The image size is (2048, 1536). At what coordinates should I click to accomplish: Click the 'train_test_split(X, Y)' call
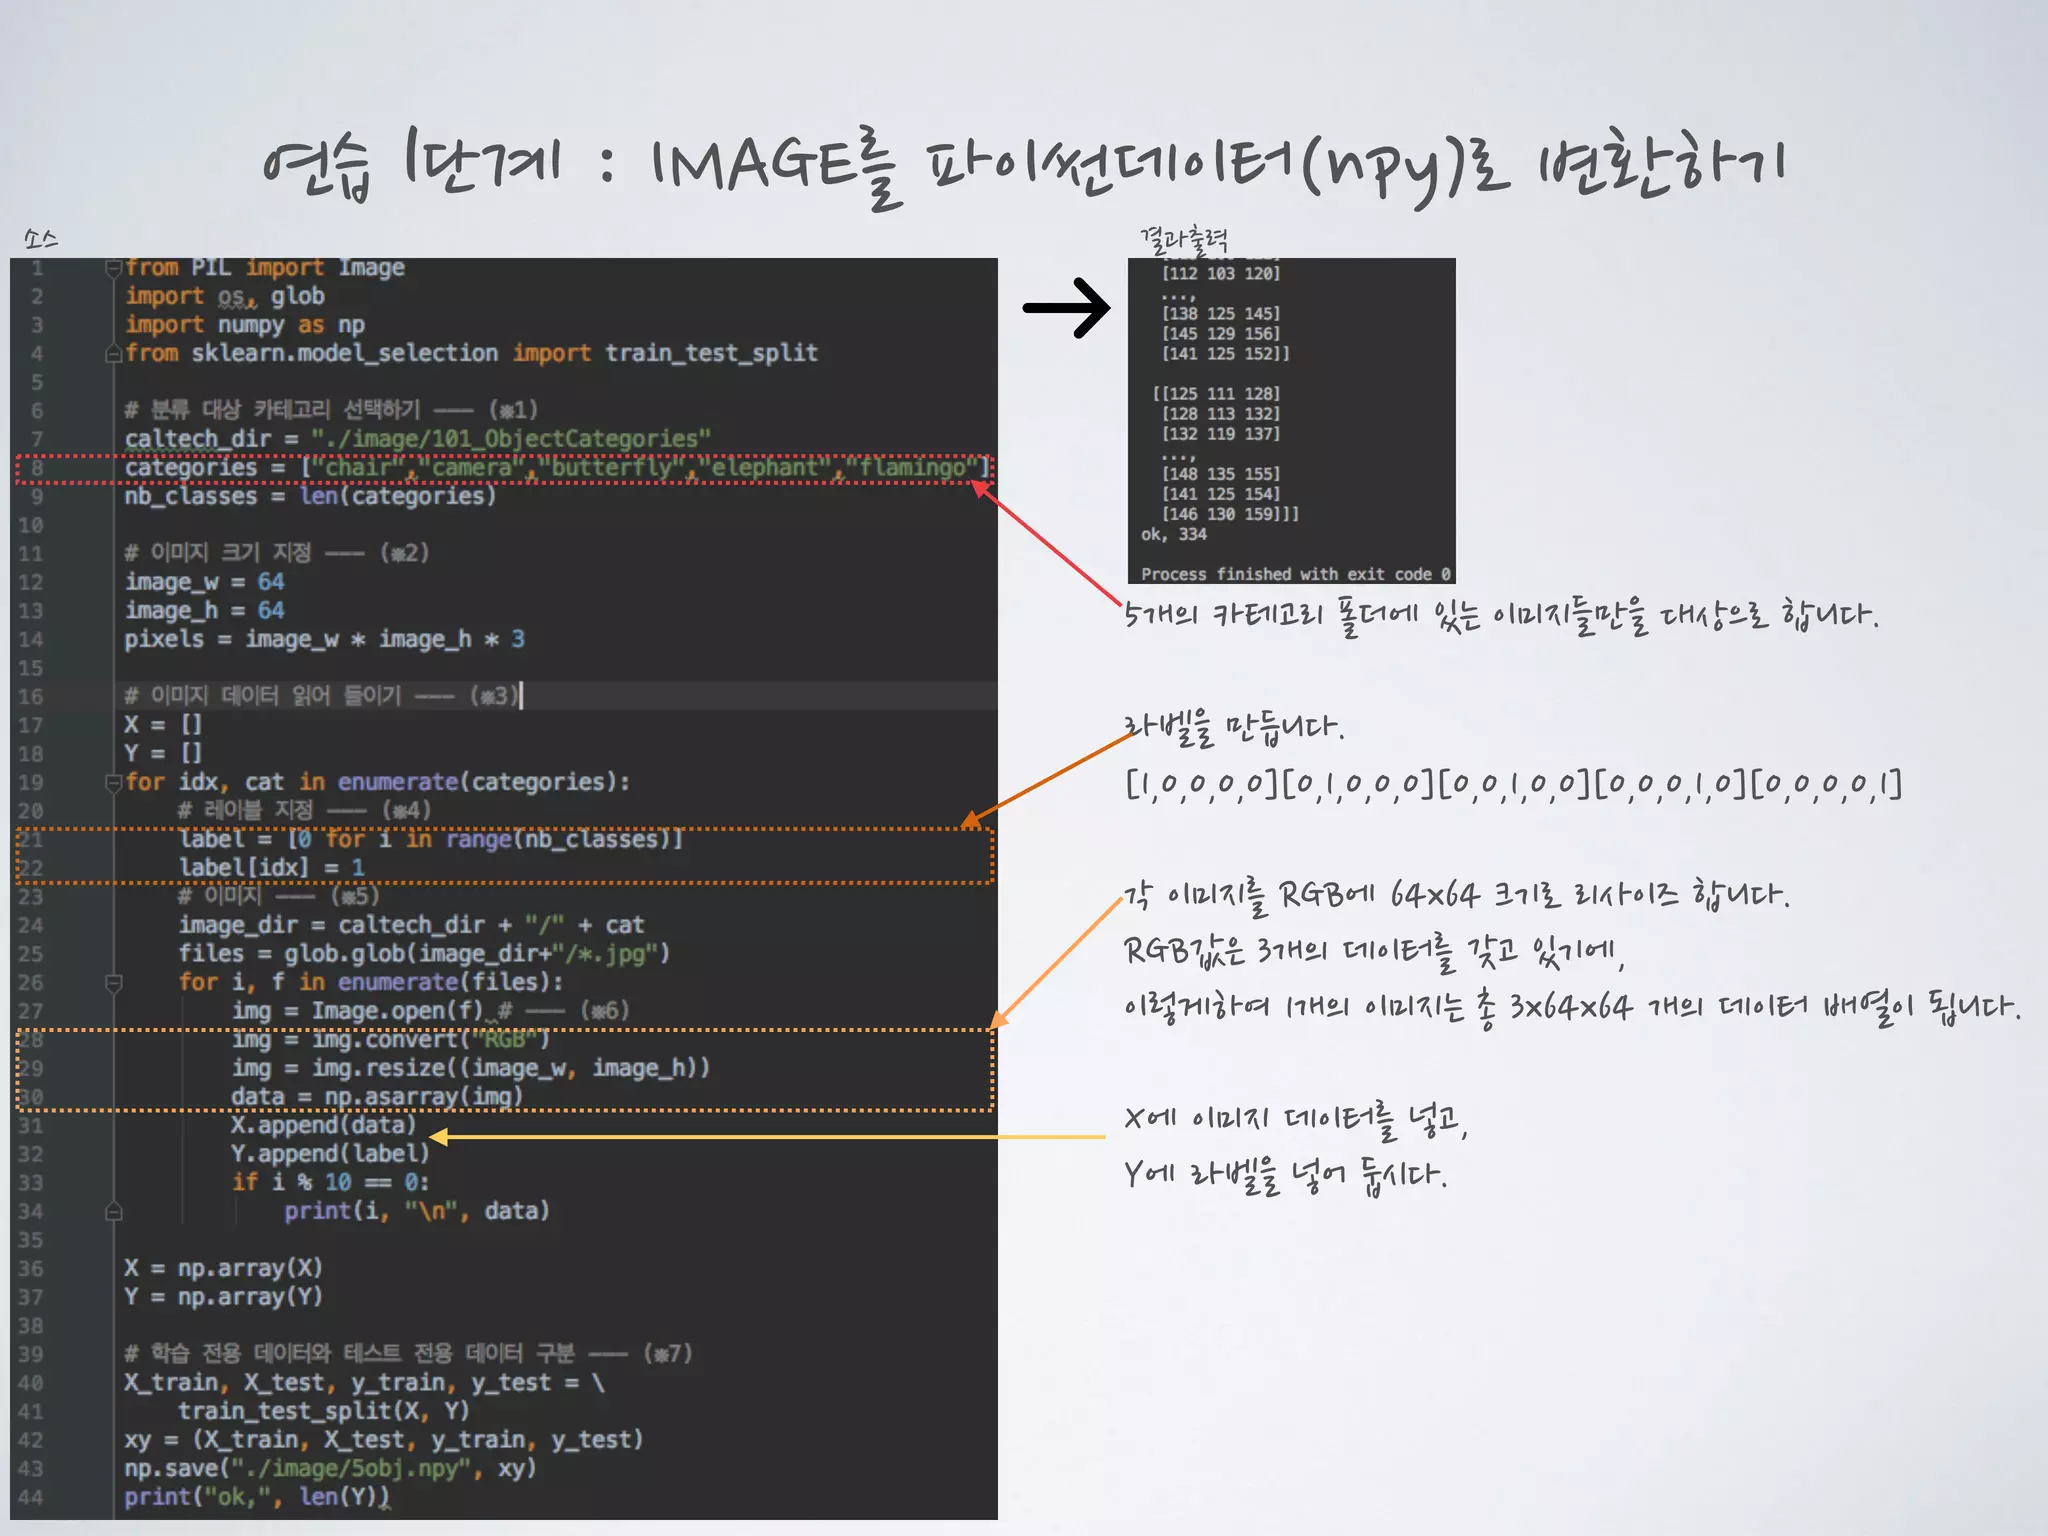(324, 1412)
